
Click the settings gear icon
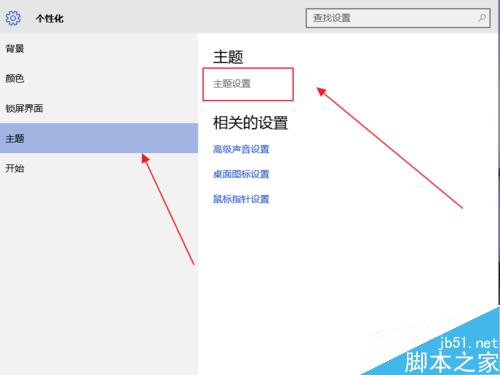tap(13, 18)
